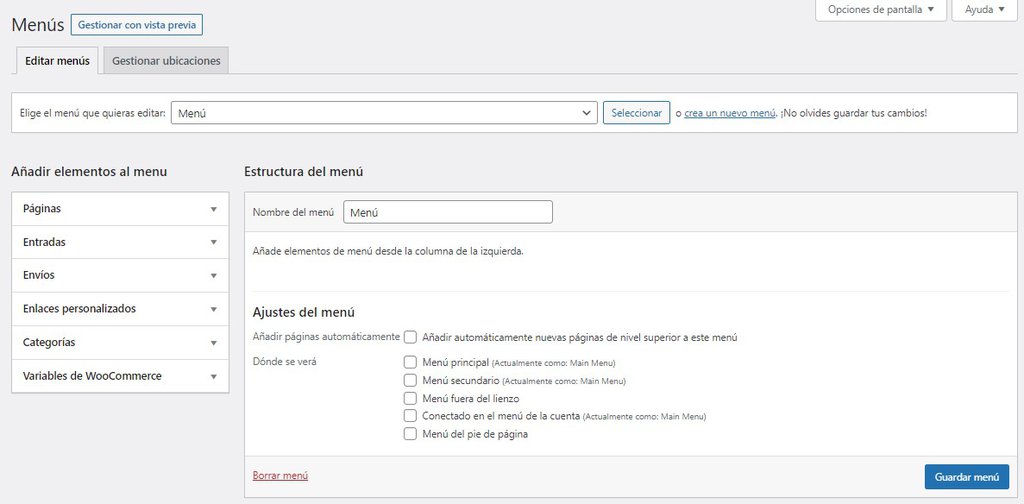The image size is (1024, 504).
Task: Expand Variables de WooCommerce arrow
Action: [x=214, y=377]
